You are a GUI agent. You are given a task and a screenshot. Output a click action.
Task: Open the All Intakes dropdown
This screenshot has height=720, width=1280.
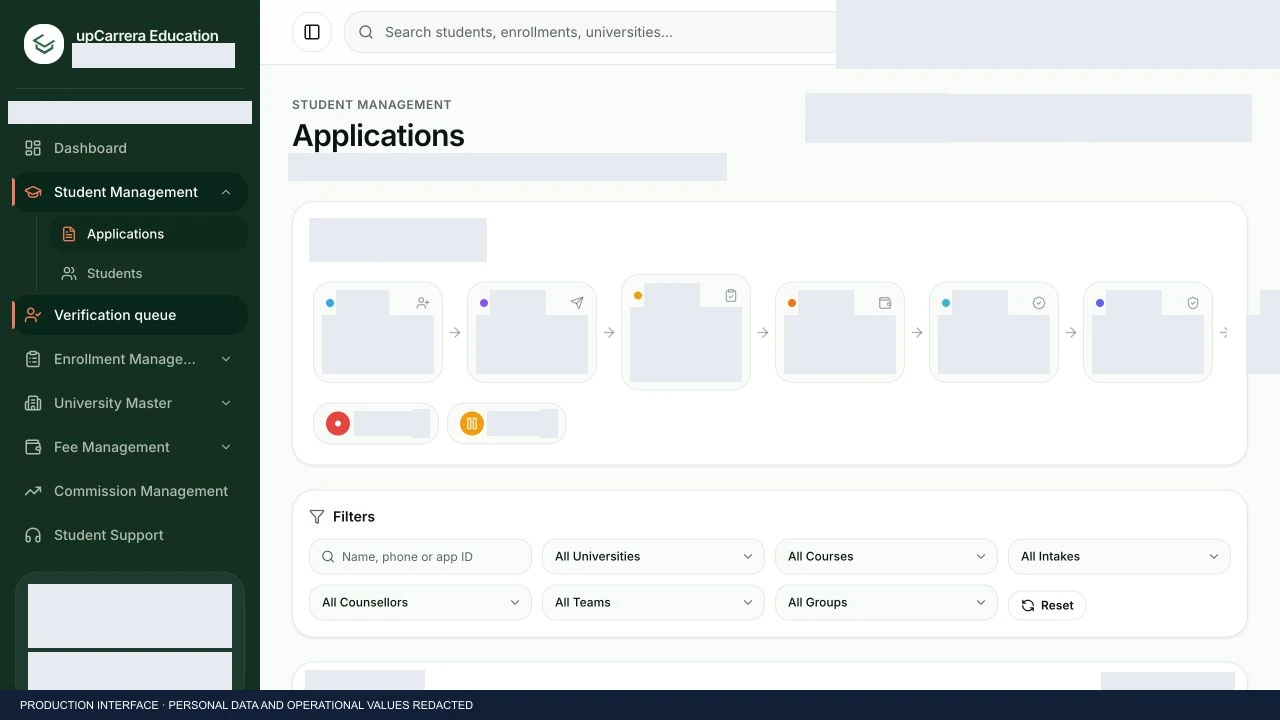[1119, 557]
